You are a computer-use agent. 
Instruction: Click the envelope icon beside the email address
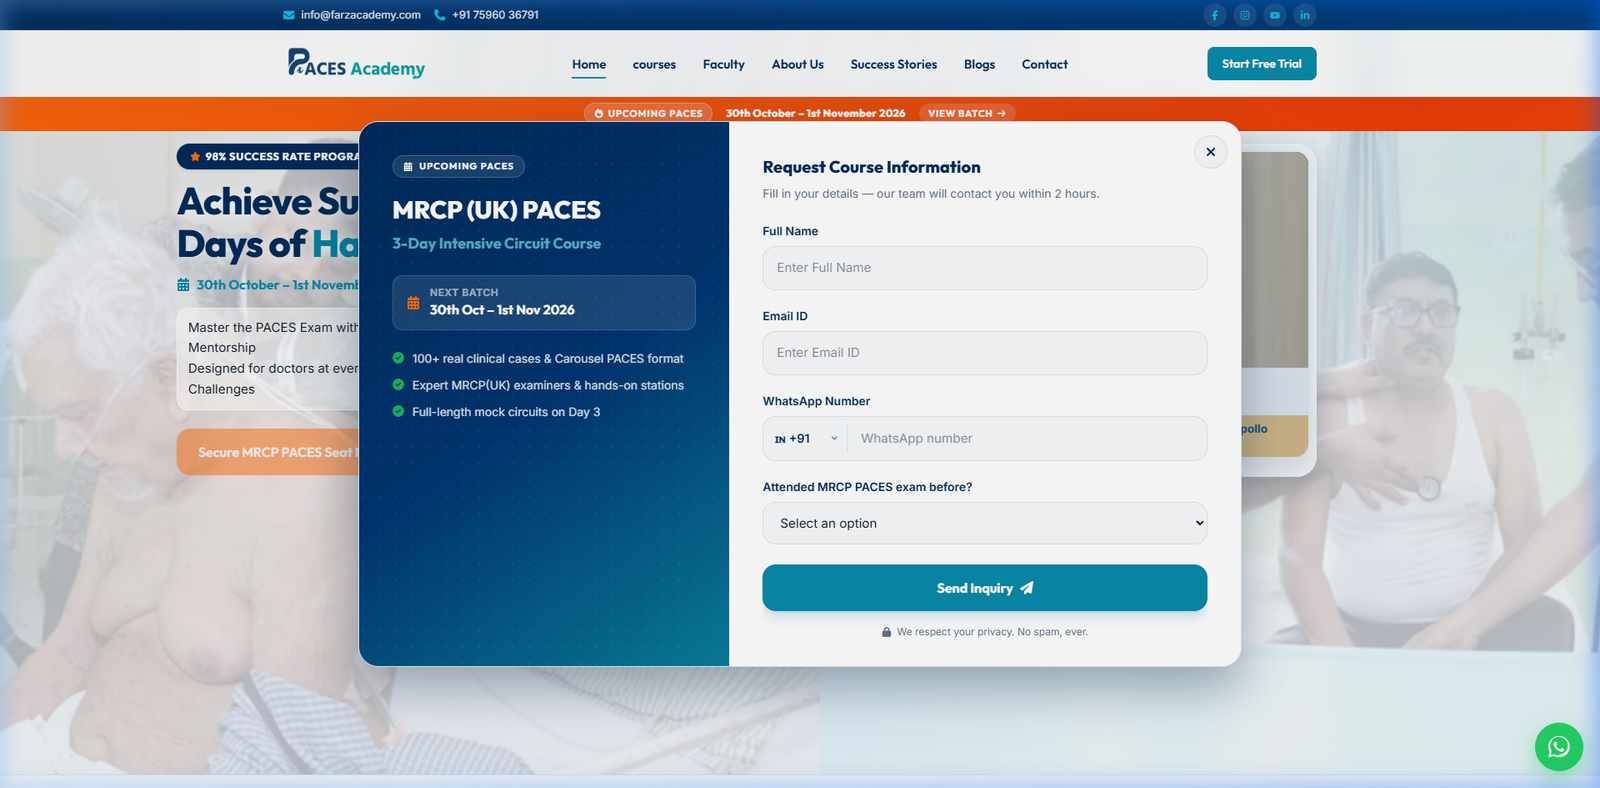pos(289,15)
